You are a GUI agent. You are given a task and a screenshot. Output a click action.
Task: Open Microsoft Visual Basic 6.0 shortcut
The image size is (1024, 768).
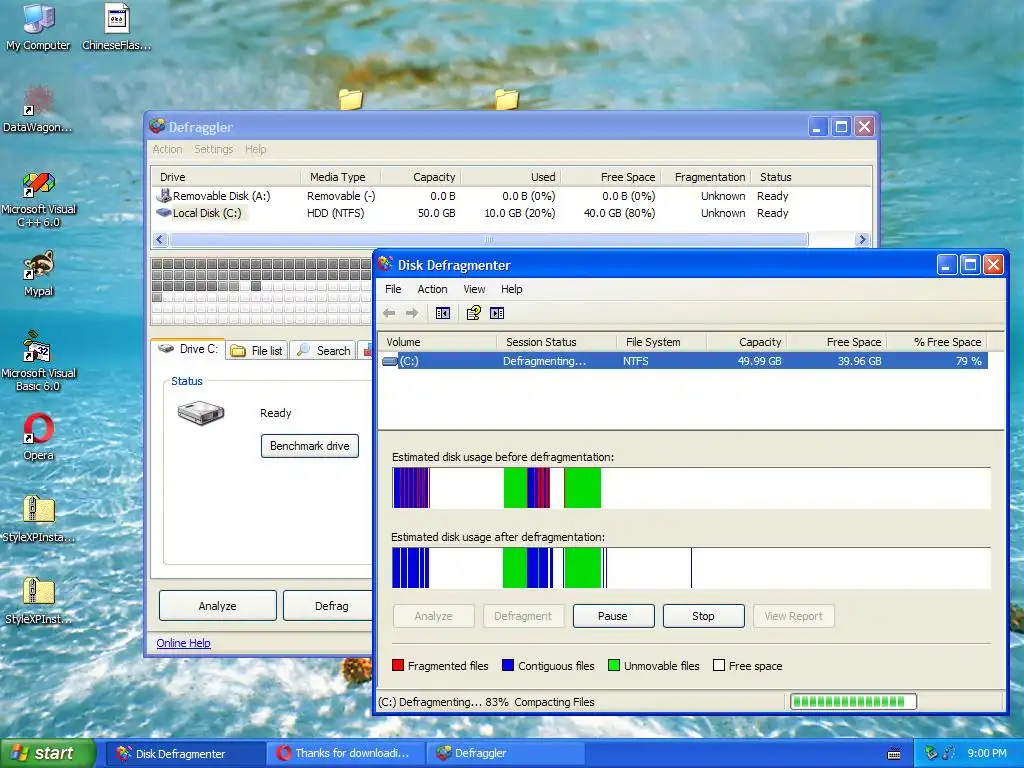38,362
